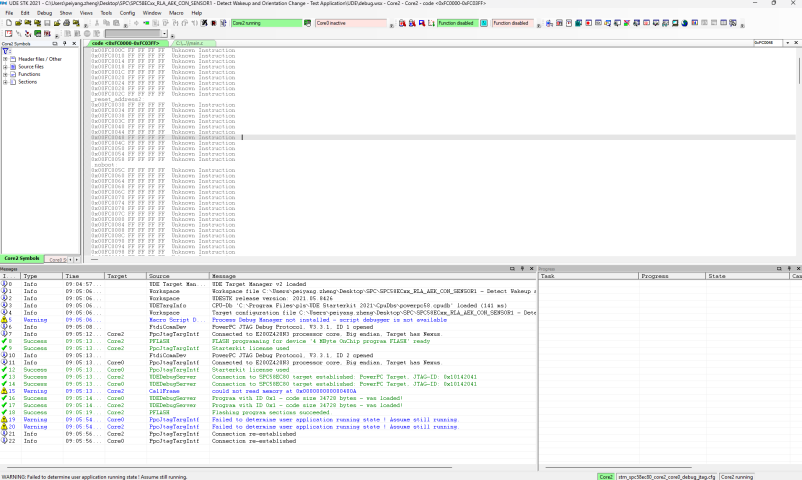Image resolution: width=802 pixels, height=480 pixels.
Task: Click the red R reset target icon
Action: [x=214, y=23]
